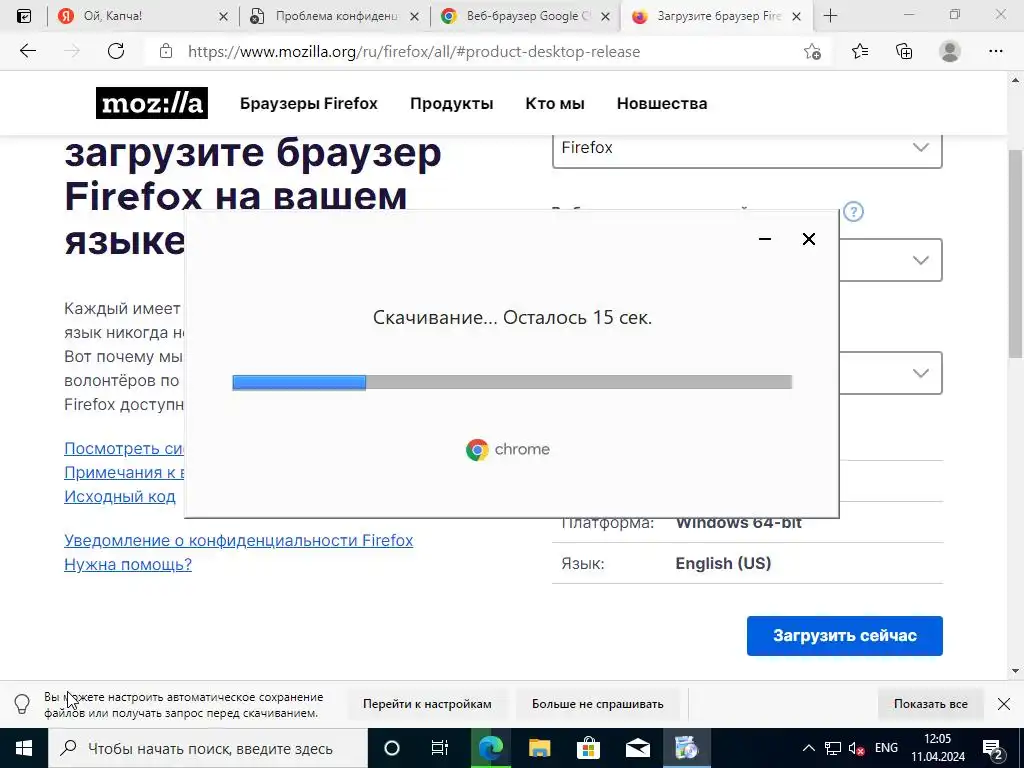
Task: Open the profile avatar icon
Action: tap(950, 51)
